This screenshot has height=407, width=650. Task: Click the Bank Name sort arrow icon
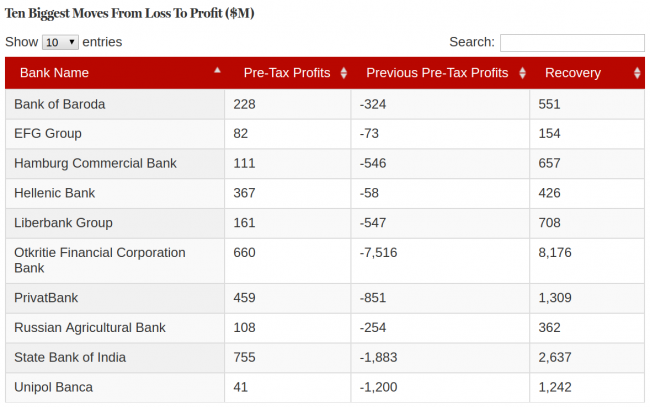218,71
